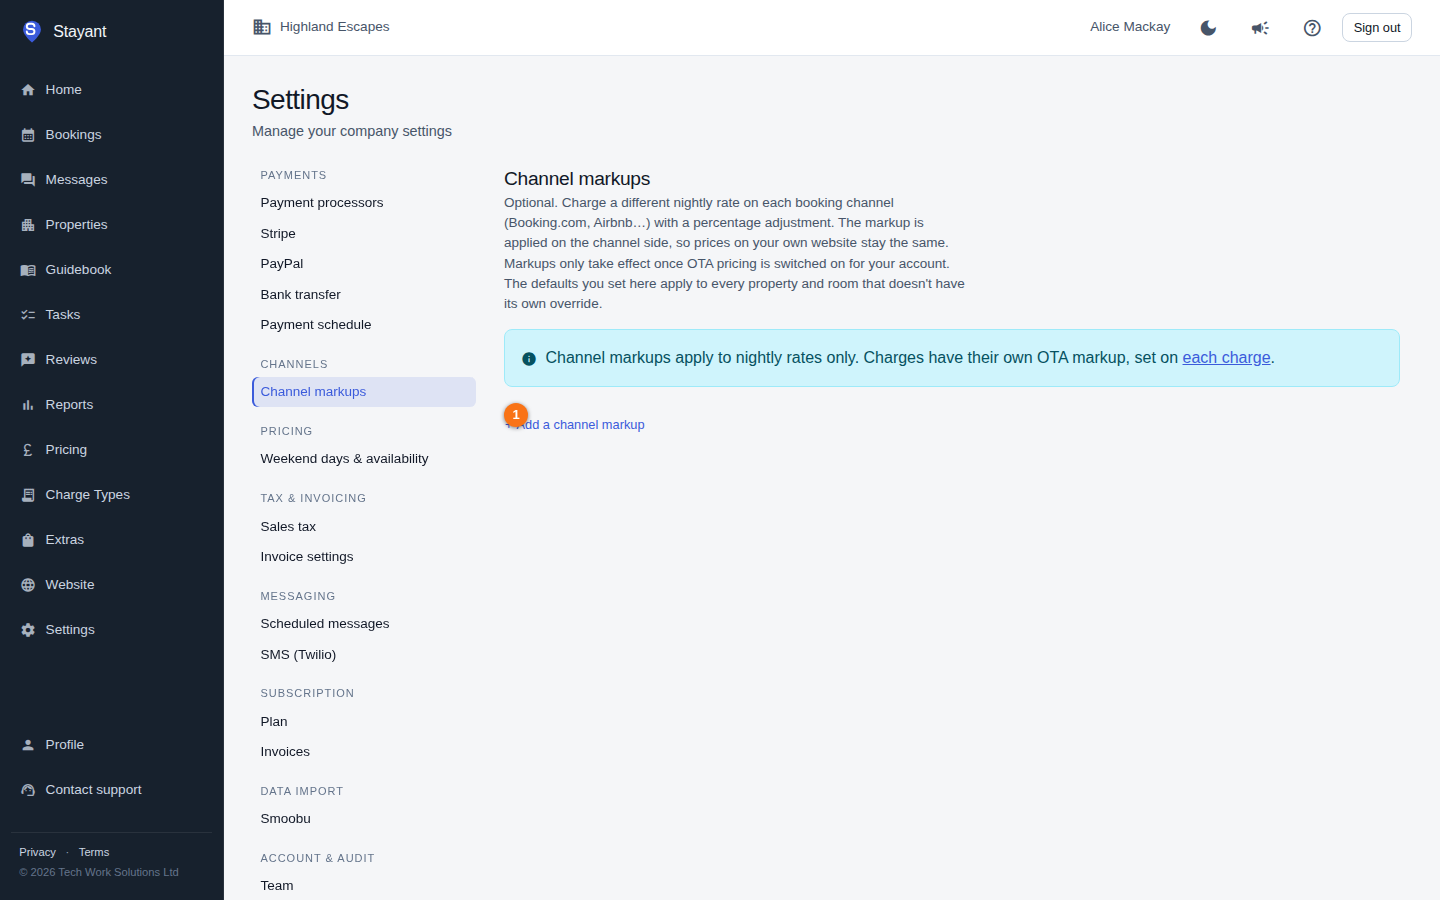Click the Settings gear icon in sidebar
This screenshot has height=900, width=1440.
[28, 630]
